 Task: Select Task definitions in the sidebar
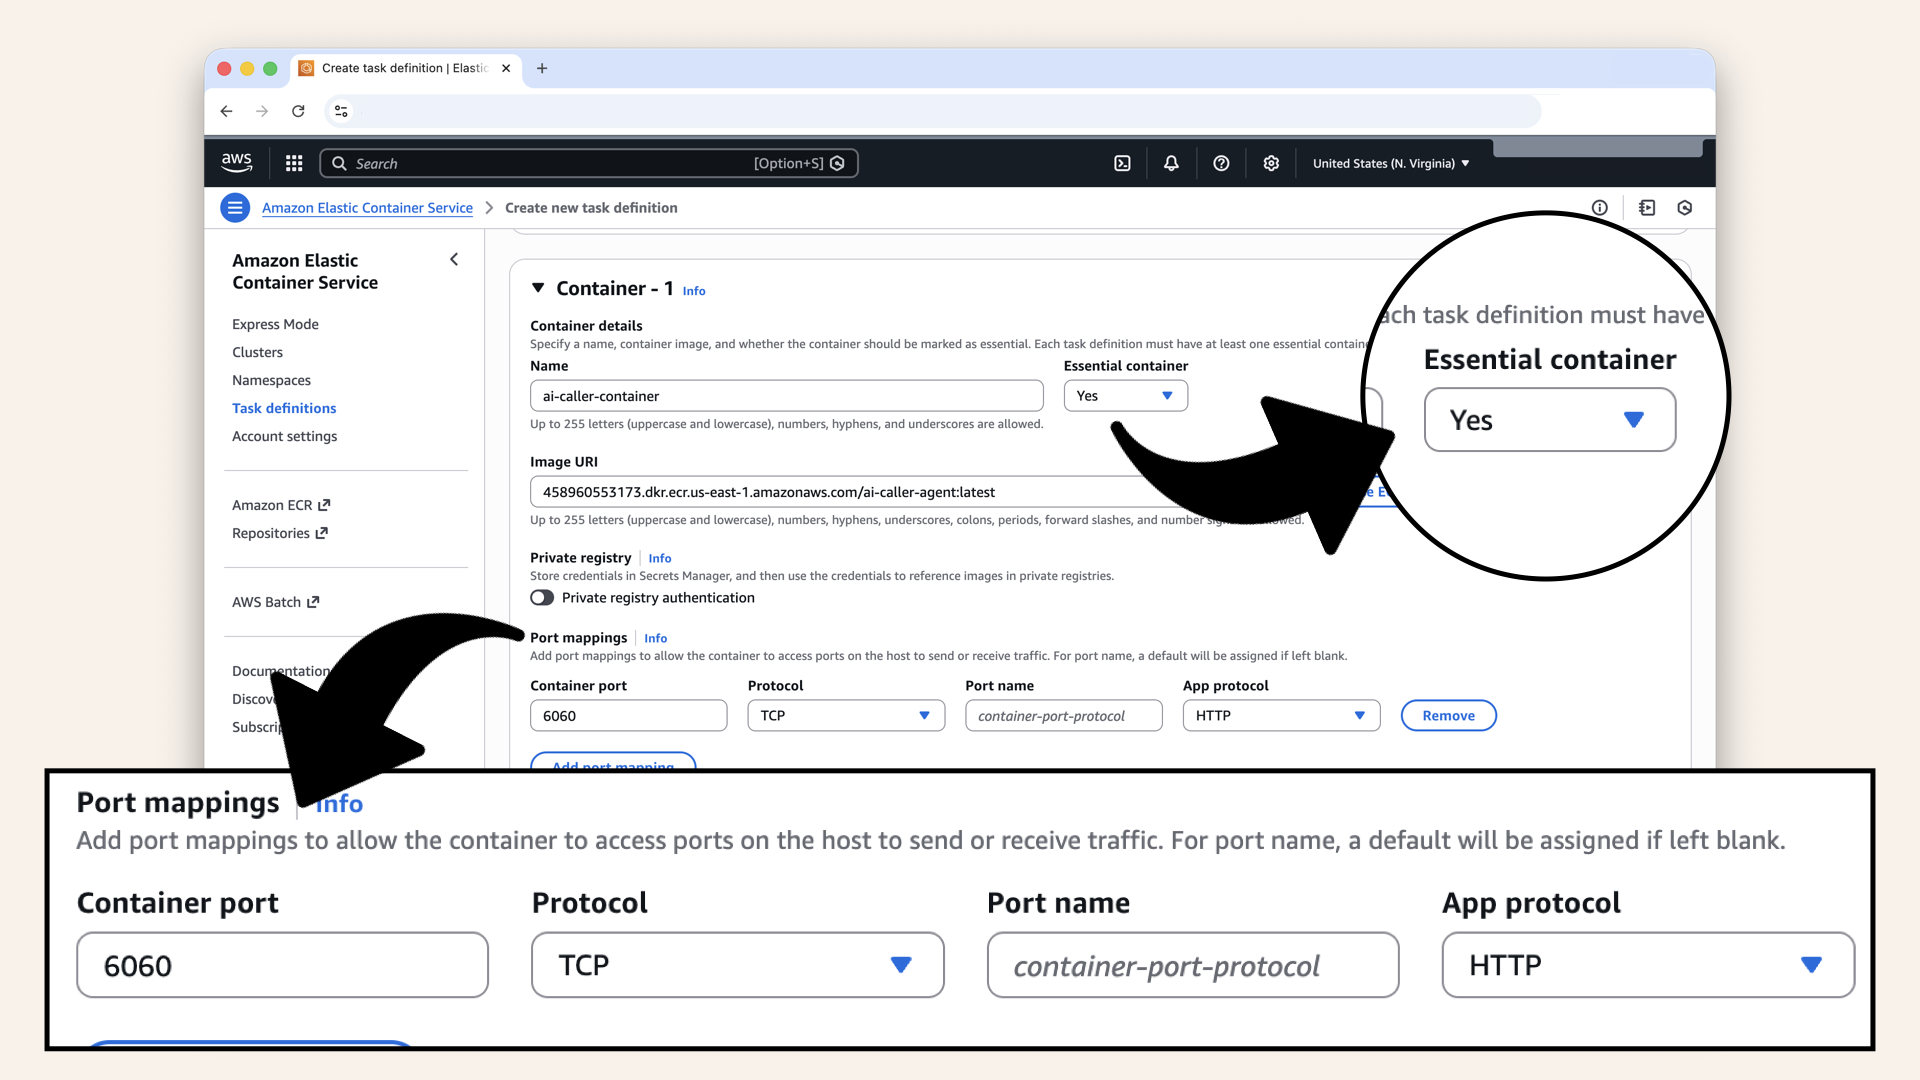click(x=284, y=408)
